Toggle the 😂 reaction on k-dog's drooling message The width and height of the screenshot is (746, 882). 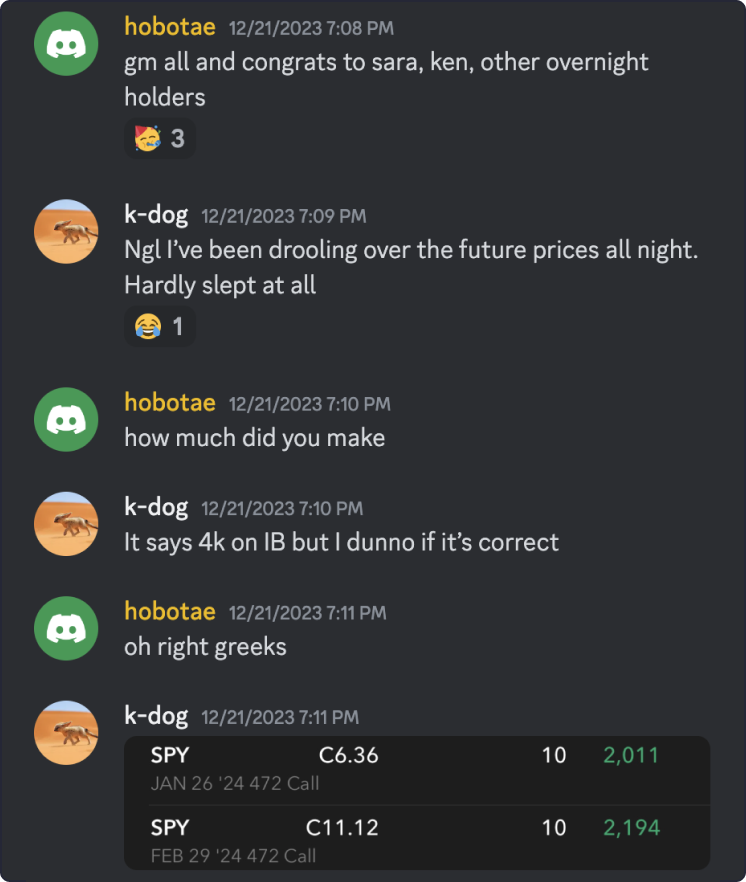click(155, 326)
